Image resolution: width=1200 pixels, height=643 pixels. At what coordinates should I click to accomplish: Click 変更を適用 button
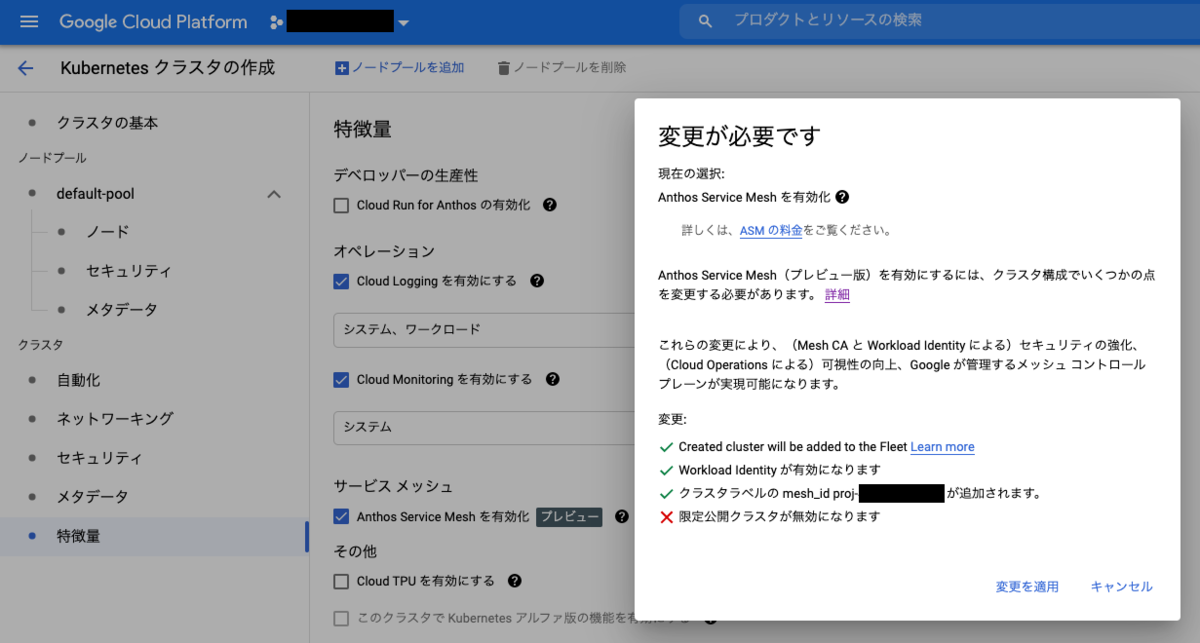(1027, 587)
